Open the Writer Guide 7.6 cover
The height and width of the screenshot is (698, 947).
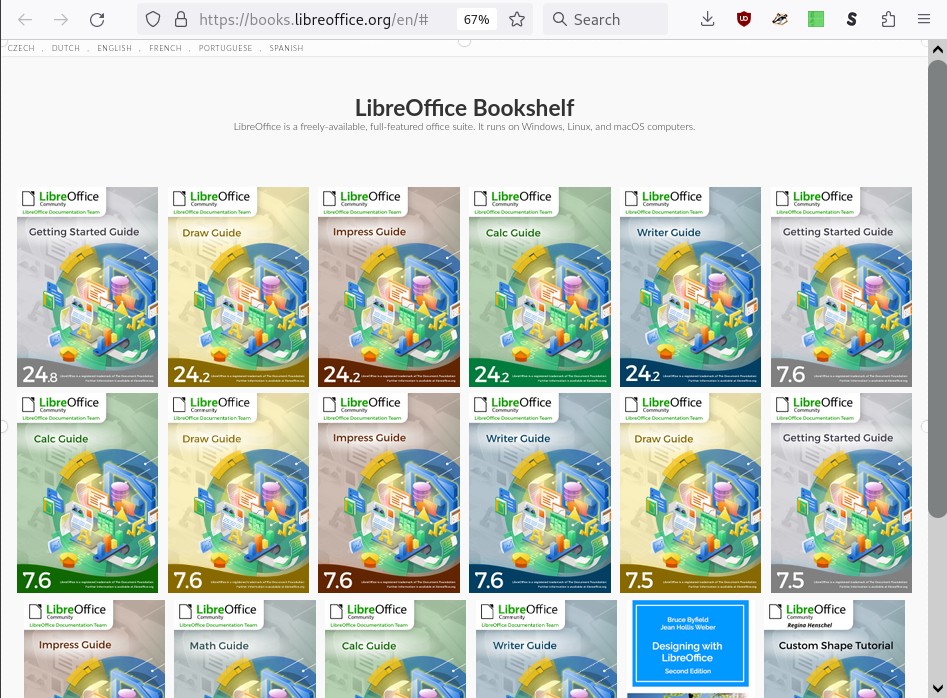click(540, 493)
